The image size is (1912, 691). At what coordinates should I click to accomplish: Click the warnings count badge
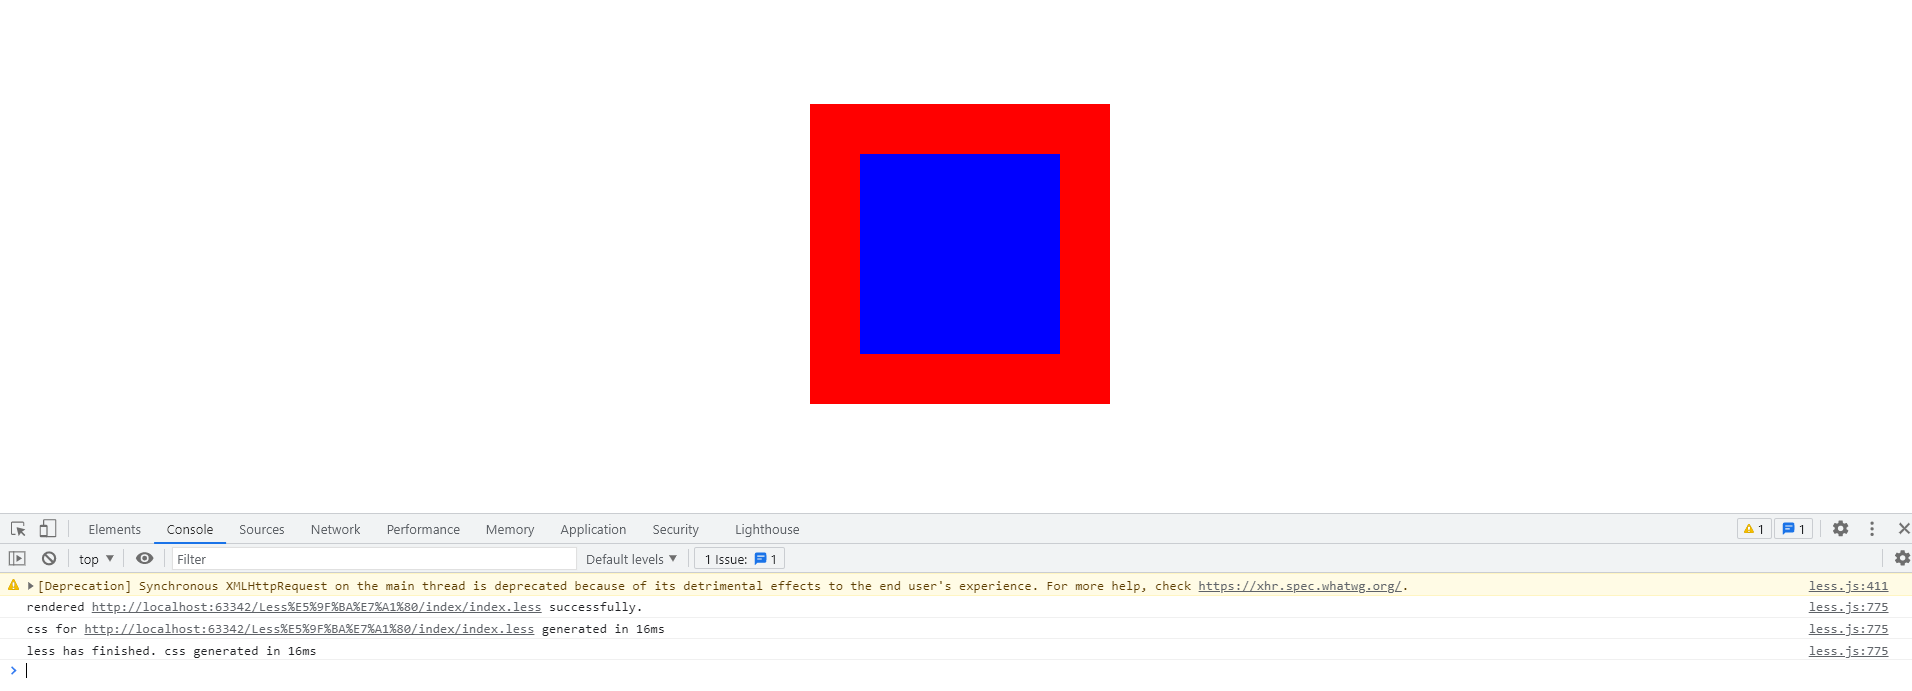point(1754,529)
